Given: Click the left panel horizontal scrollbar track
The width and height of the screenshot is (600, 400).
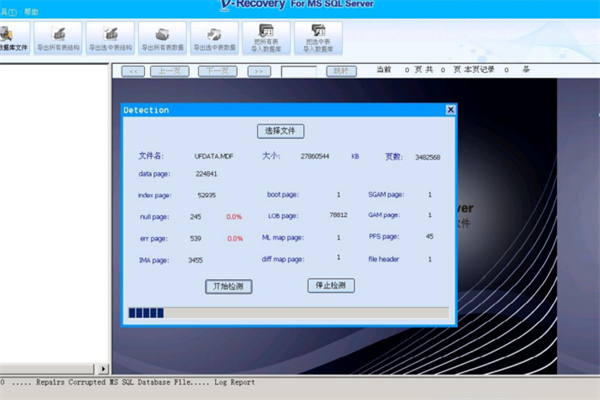Looking at the screenshot, I should (47, 369).
